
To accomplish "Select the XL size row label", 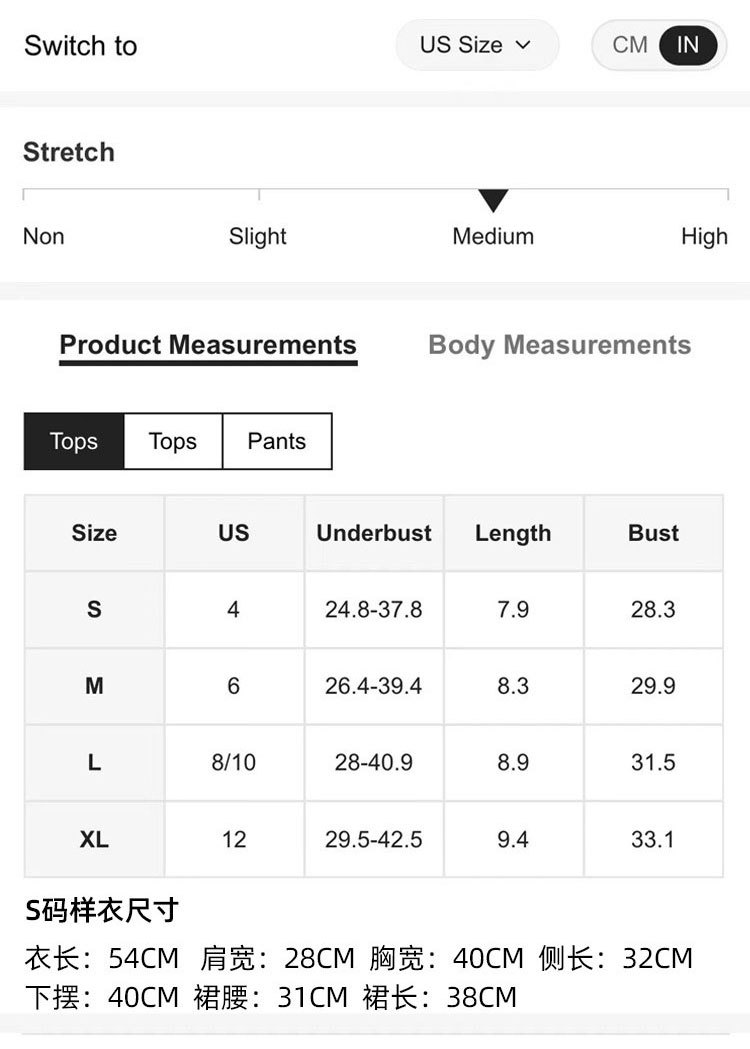I will tap(94, 839).
